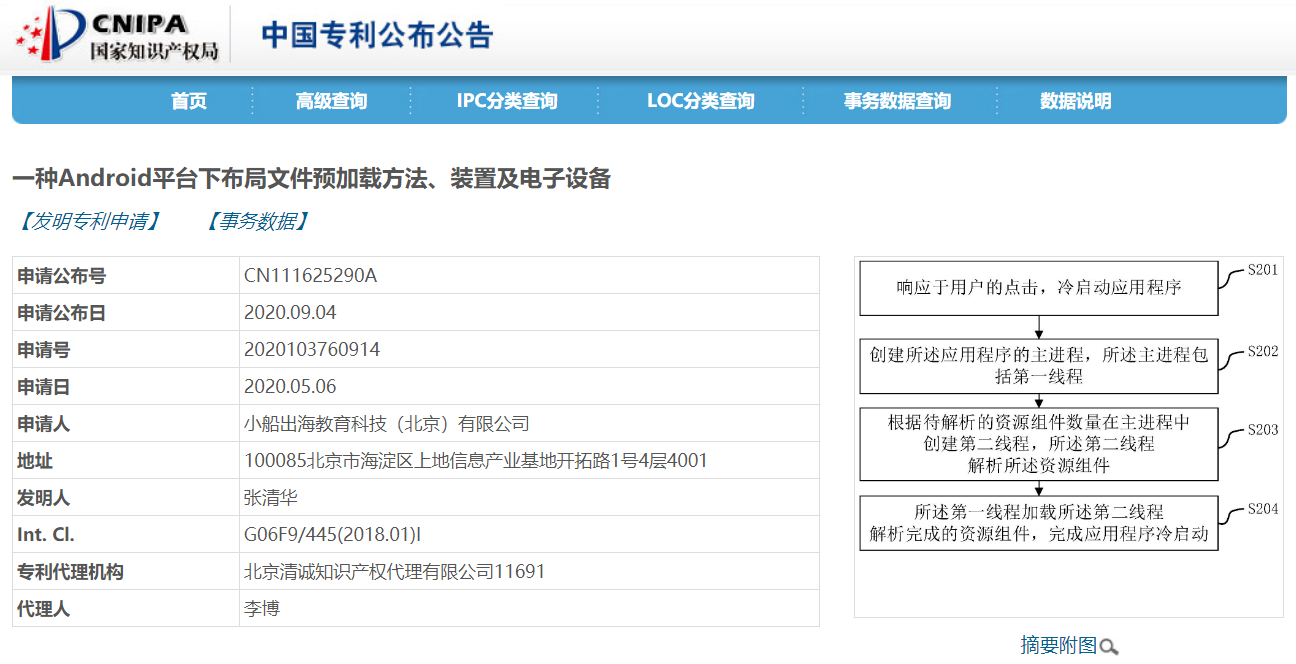Click the 【发明专利申请】 link

[88, 222]
